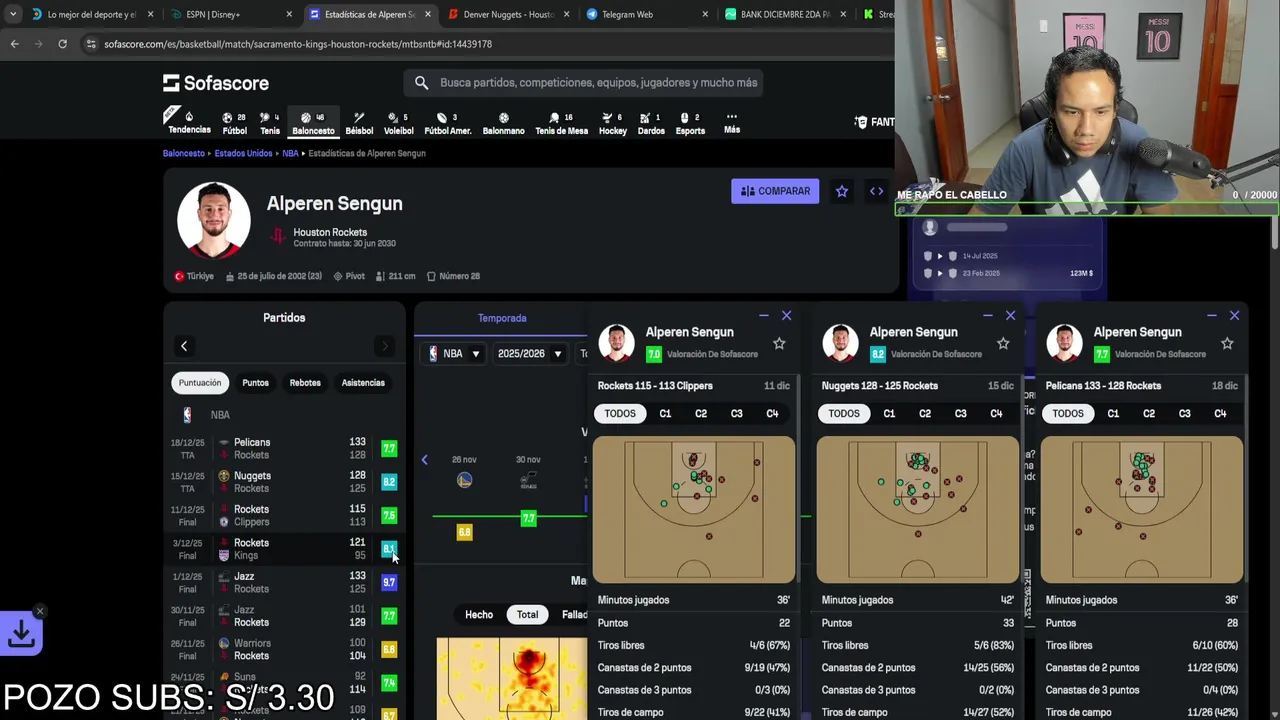Select the Total shot map option

527,615
